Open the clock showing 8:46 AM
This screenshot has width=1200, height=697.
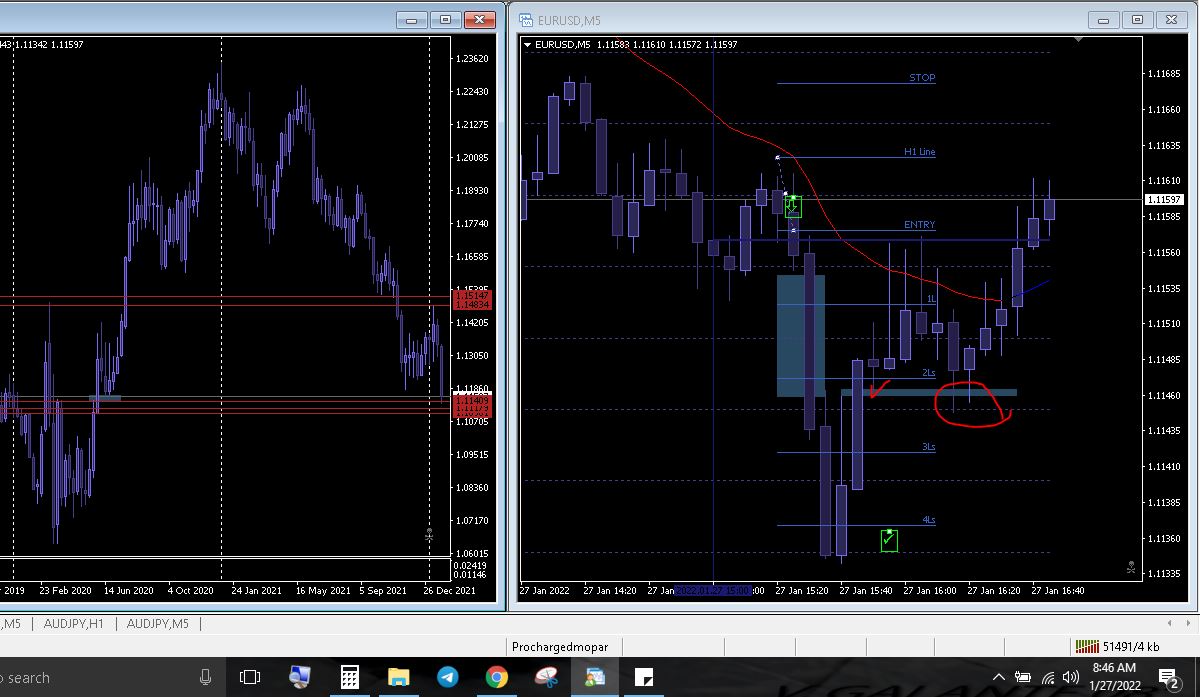1114,677
